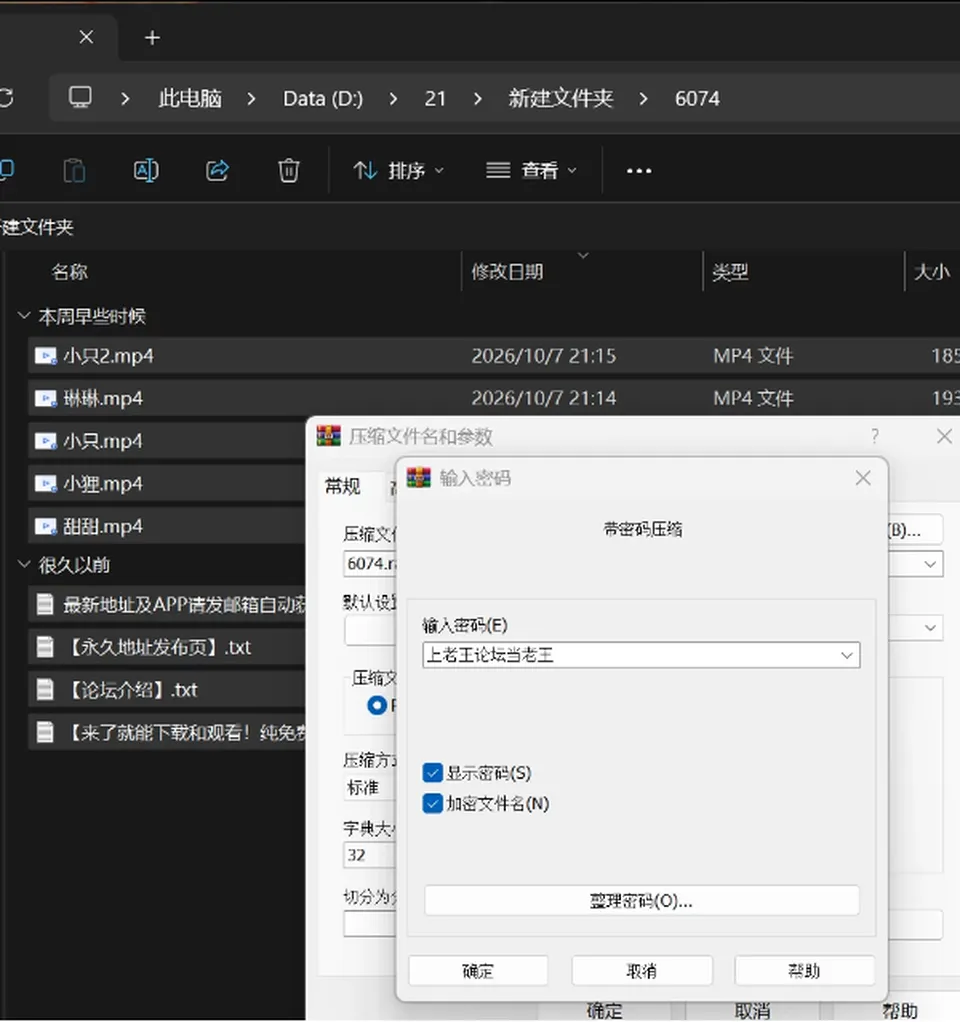Image resolution: width=960 pixels, height=1022 pixels.
Task: Click the rename icon in Explorer toolbar
Action: 146,171
